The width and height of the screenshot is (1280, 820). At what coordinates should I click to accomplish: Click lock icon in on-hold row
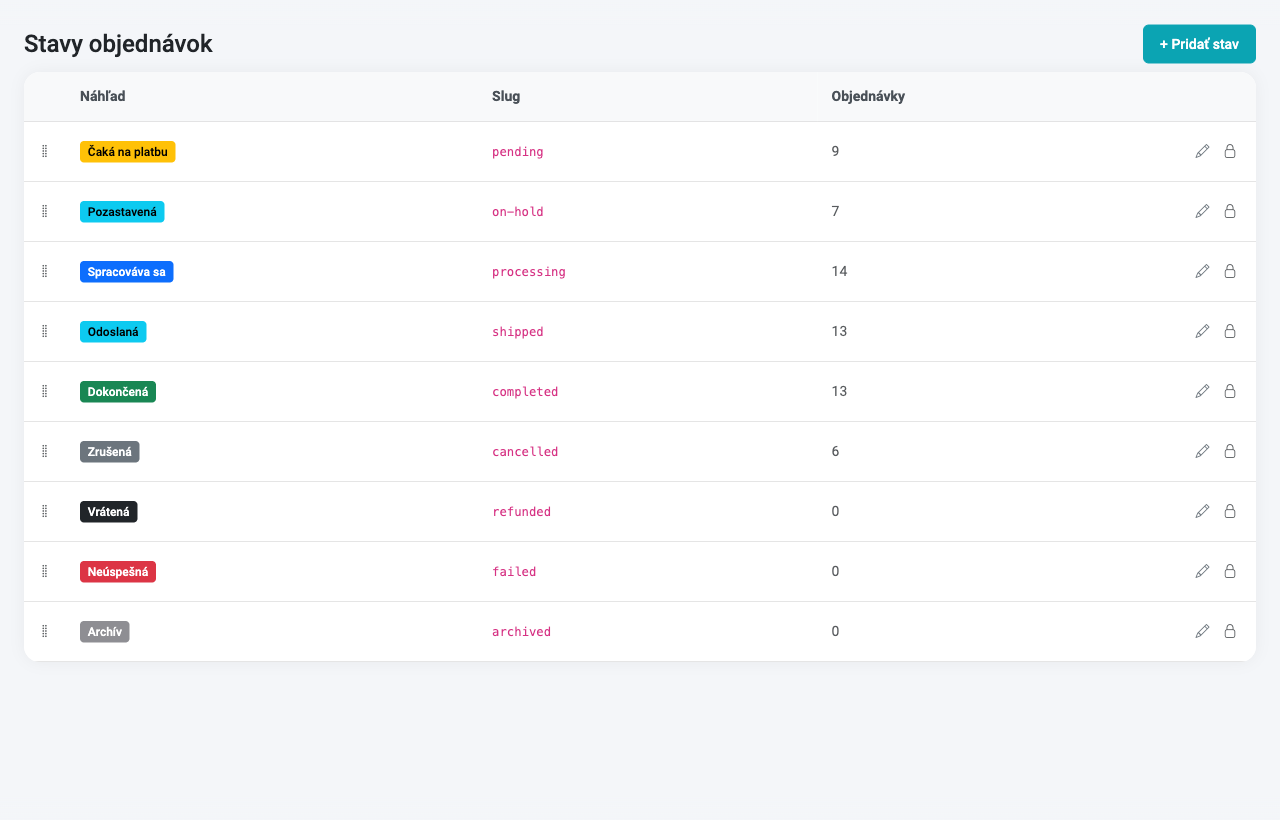tap(1230, 211)
